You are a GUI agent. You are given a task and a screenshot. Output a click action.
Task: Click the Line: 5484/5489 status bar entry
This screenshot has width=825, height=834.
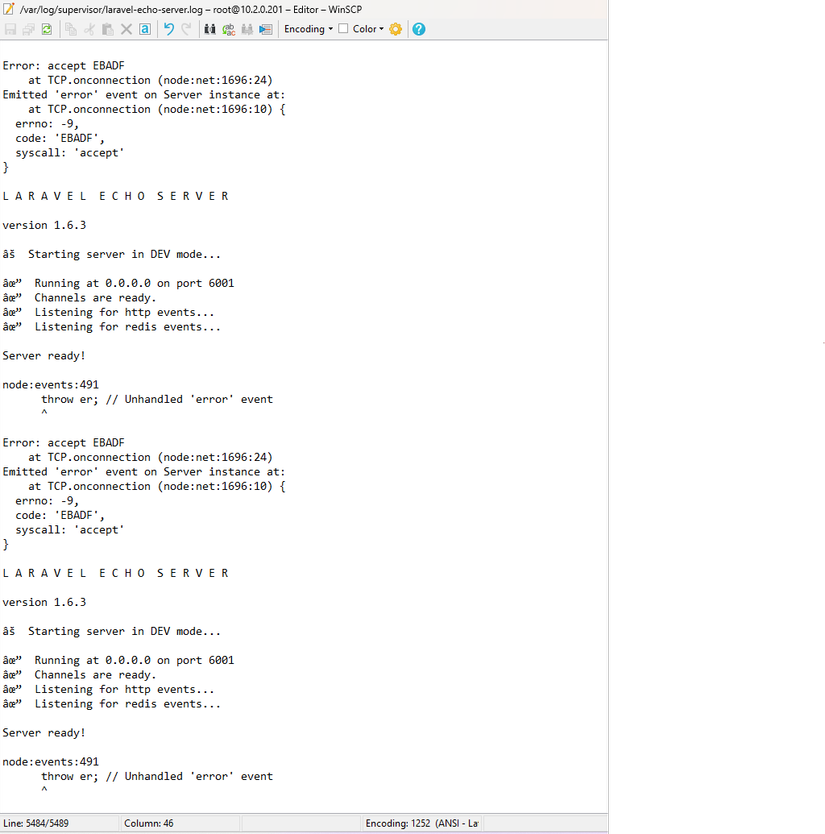(36, 823)
